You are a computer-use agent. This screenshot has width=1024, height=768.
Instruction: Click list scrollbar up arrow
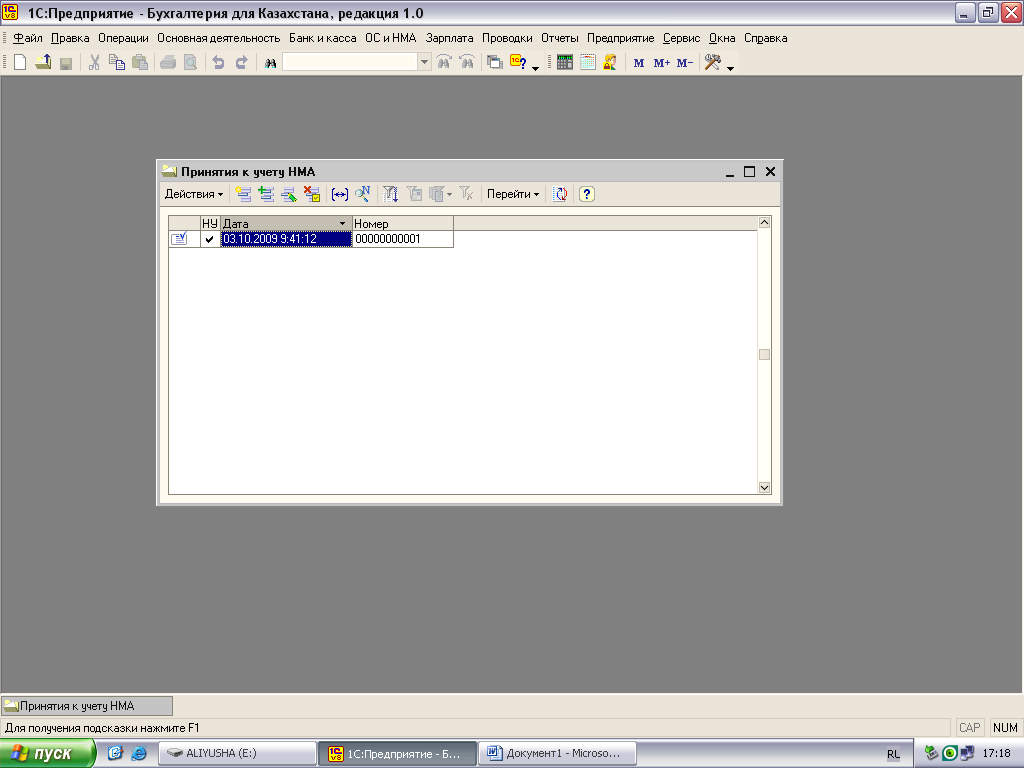pyautogui.click(x=764, y=223)
